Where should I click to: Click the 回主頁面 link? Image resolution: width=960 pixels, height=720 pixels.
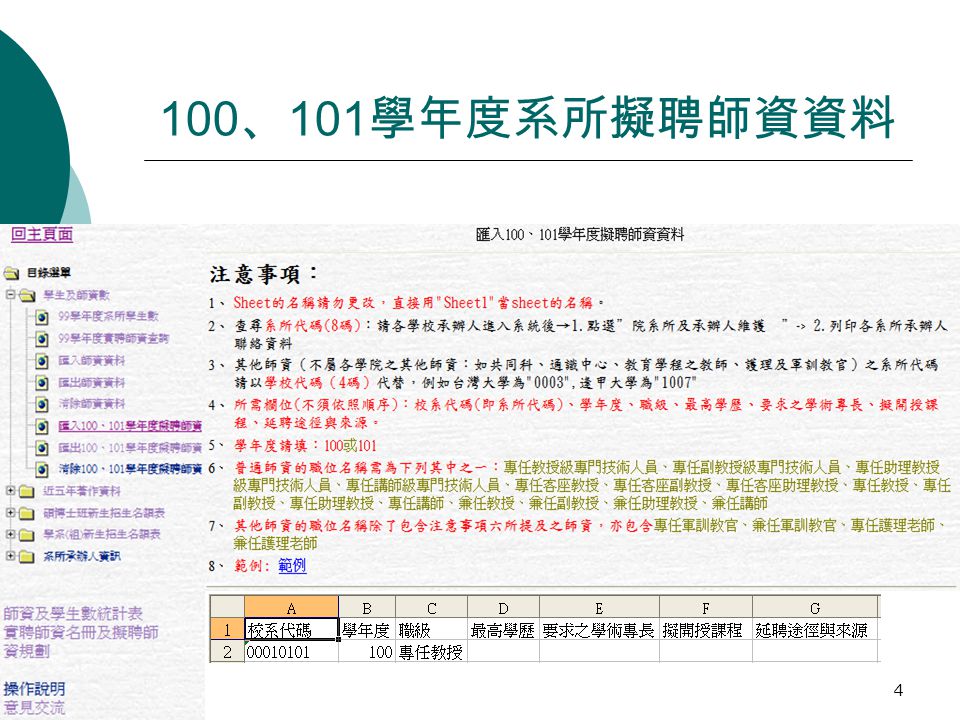tap(42, 234)
